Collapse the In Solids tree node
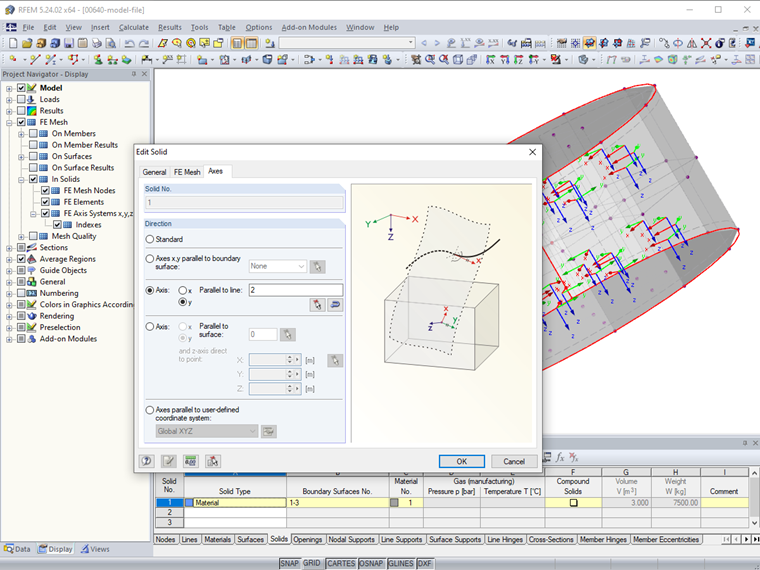The width and height of the screenshot is (760, 570). point(21,179)
